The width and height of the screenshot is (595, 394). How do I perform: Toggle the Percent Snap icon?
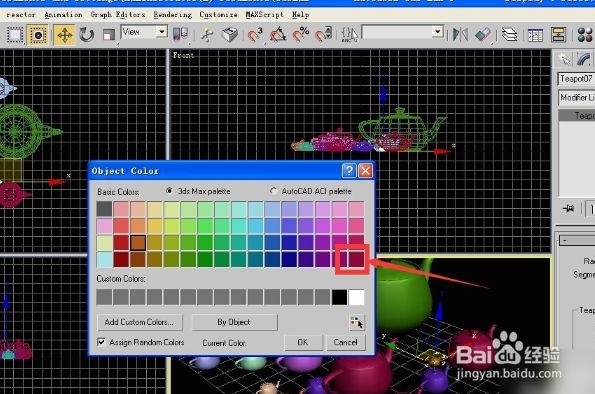301,35
